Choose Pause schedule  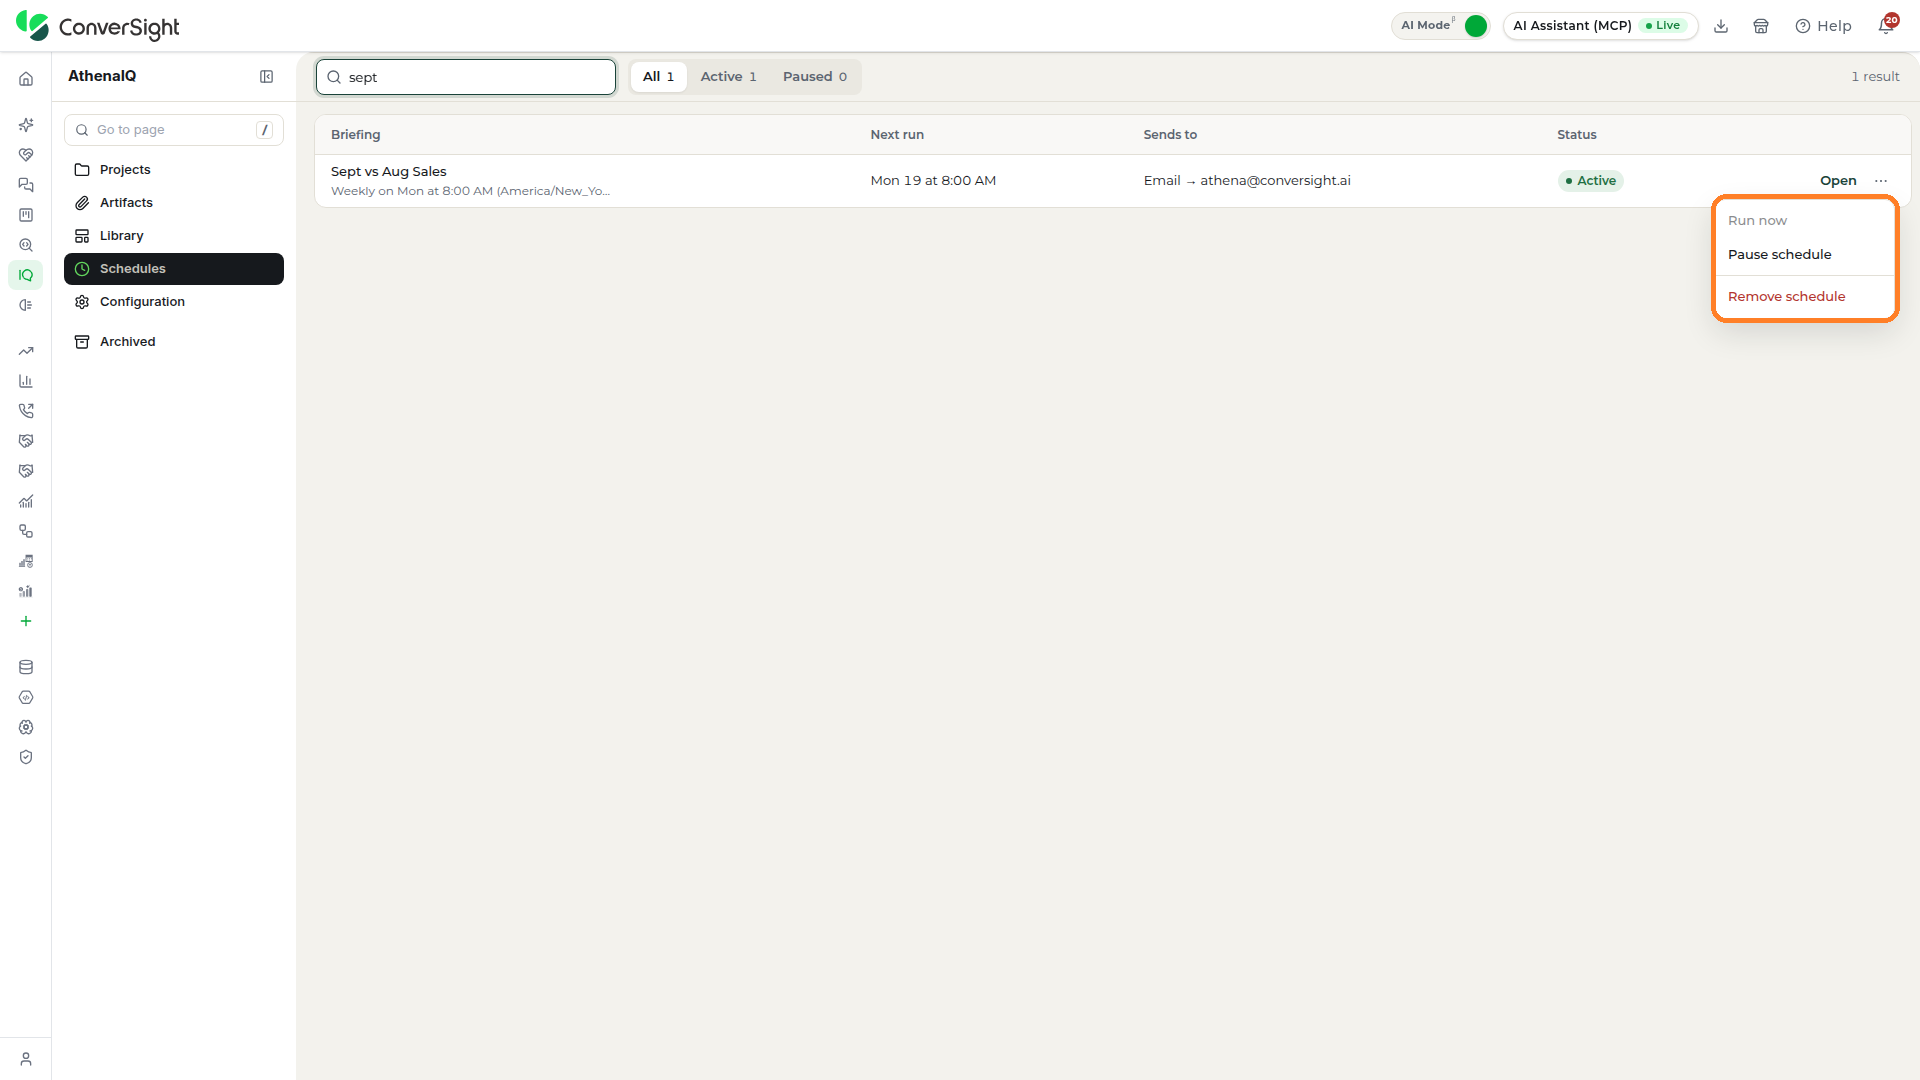point(1779,255)
